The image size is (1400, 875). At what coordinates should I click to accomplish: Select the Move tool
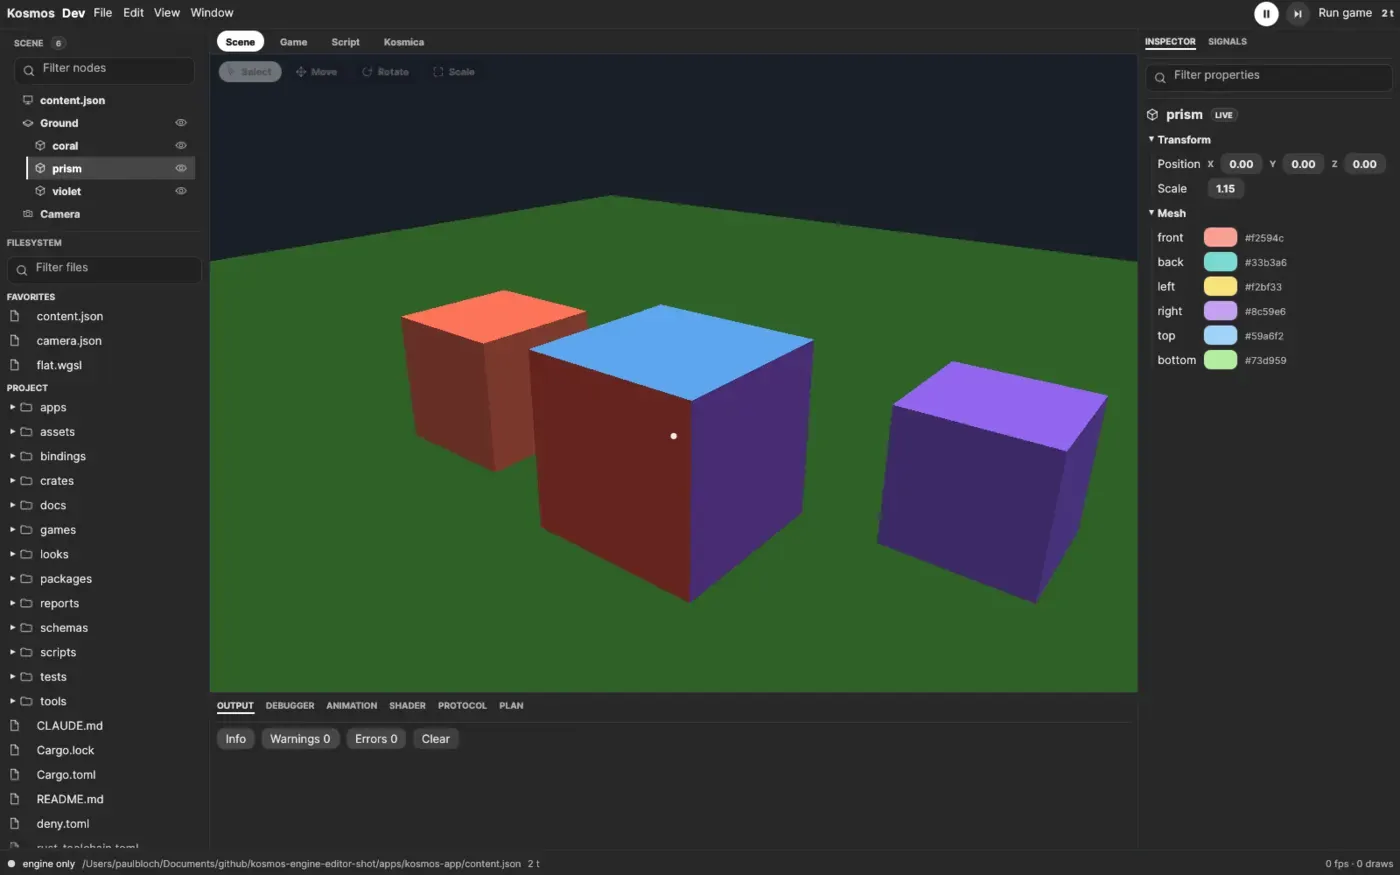click(316, 72)
